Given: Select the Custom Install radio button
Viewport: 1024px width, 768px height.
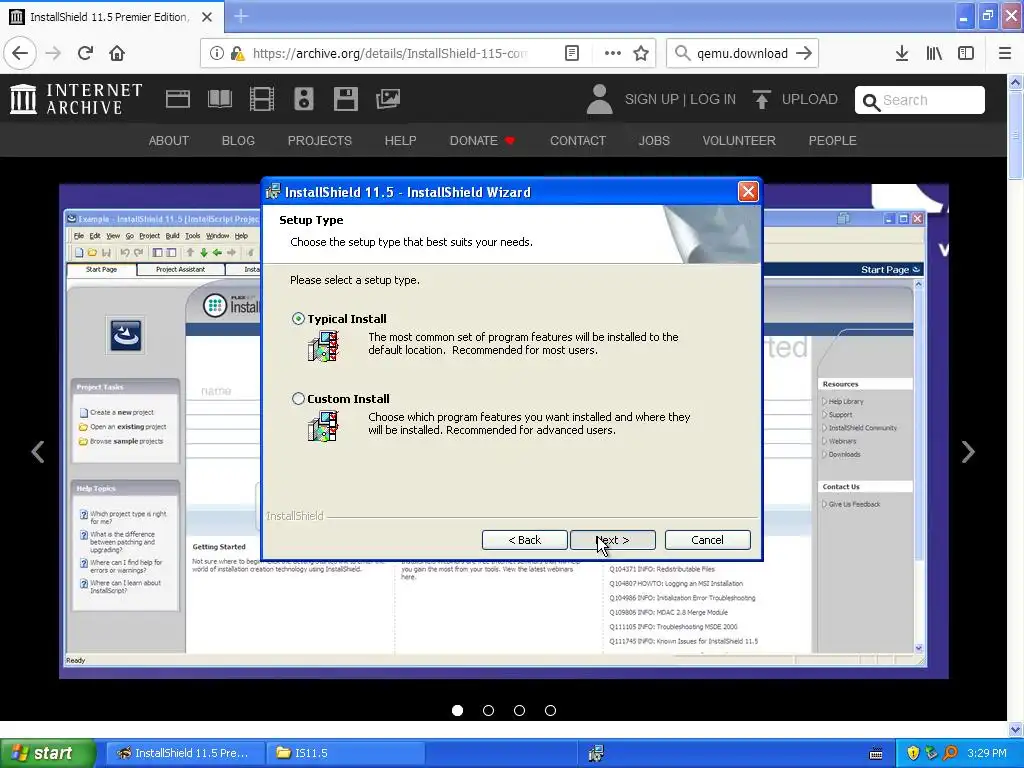Looking at the screenshot, I should pyautogui.click(x=298, y=398).
